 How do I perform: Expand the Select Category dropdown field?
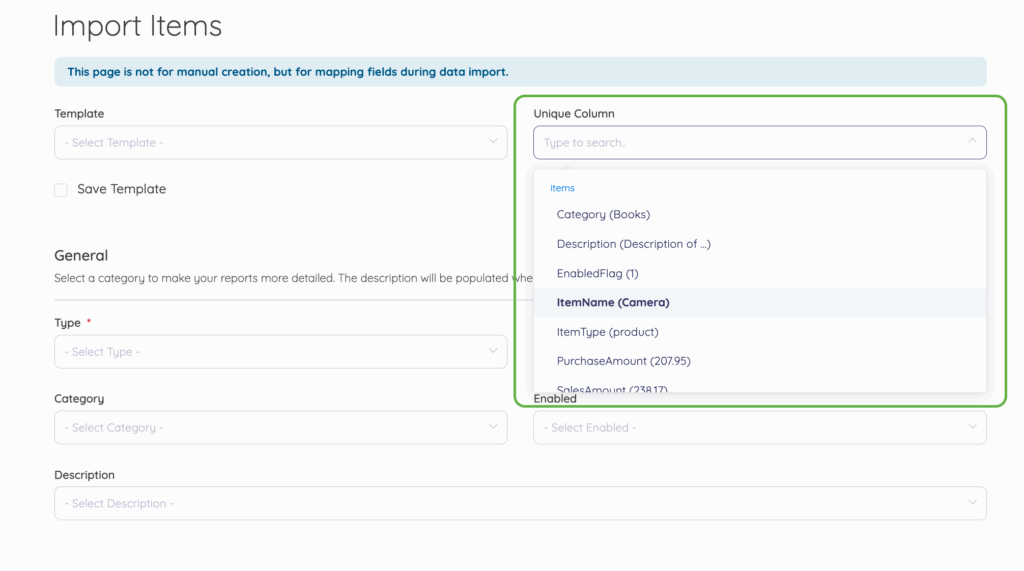tap(270, 427)
